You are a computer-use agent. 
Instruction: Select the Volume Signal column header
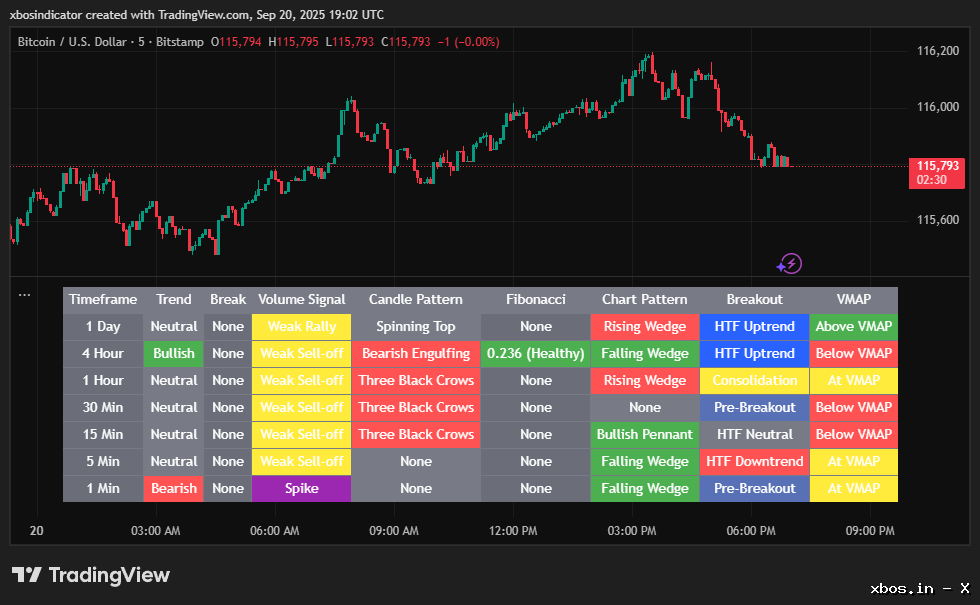[301, 299]
